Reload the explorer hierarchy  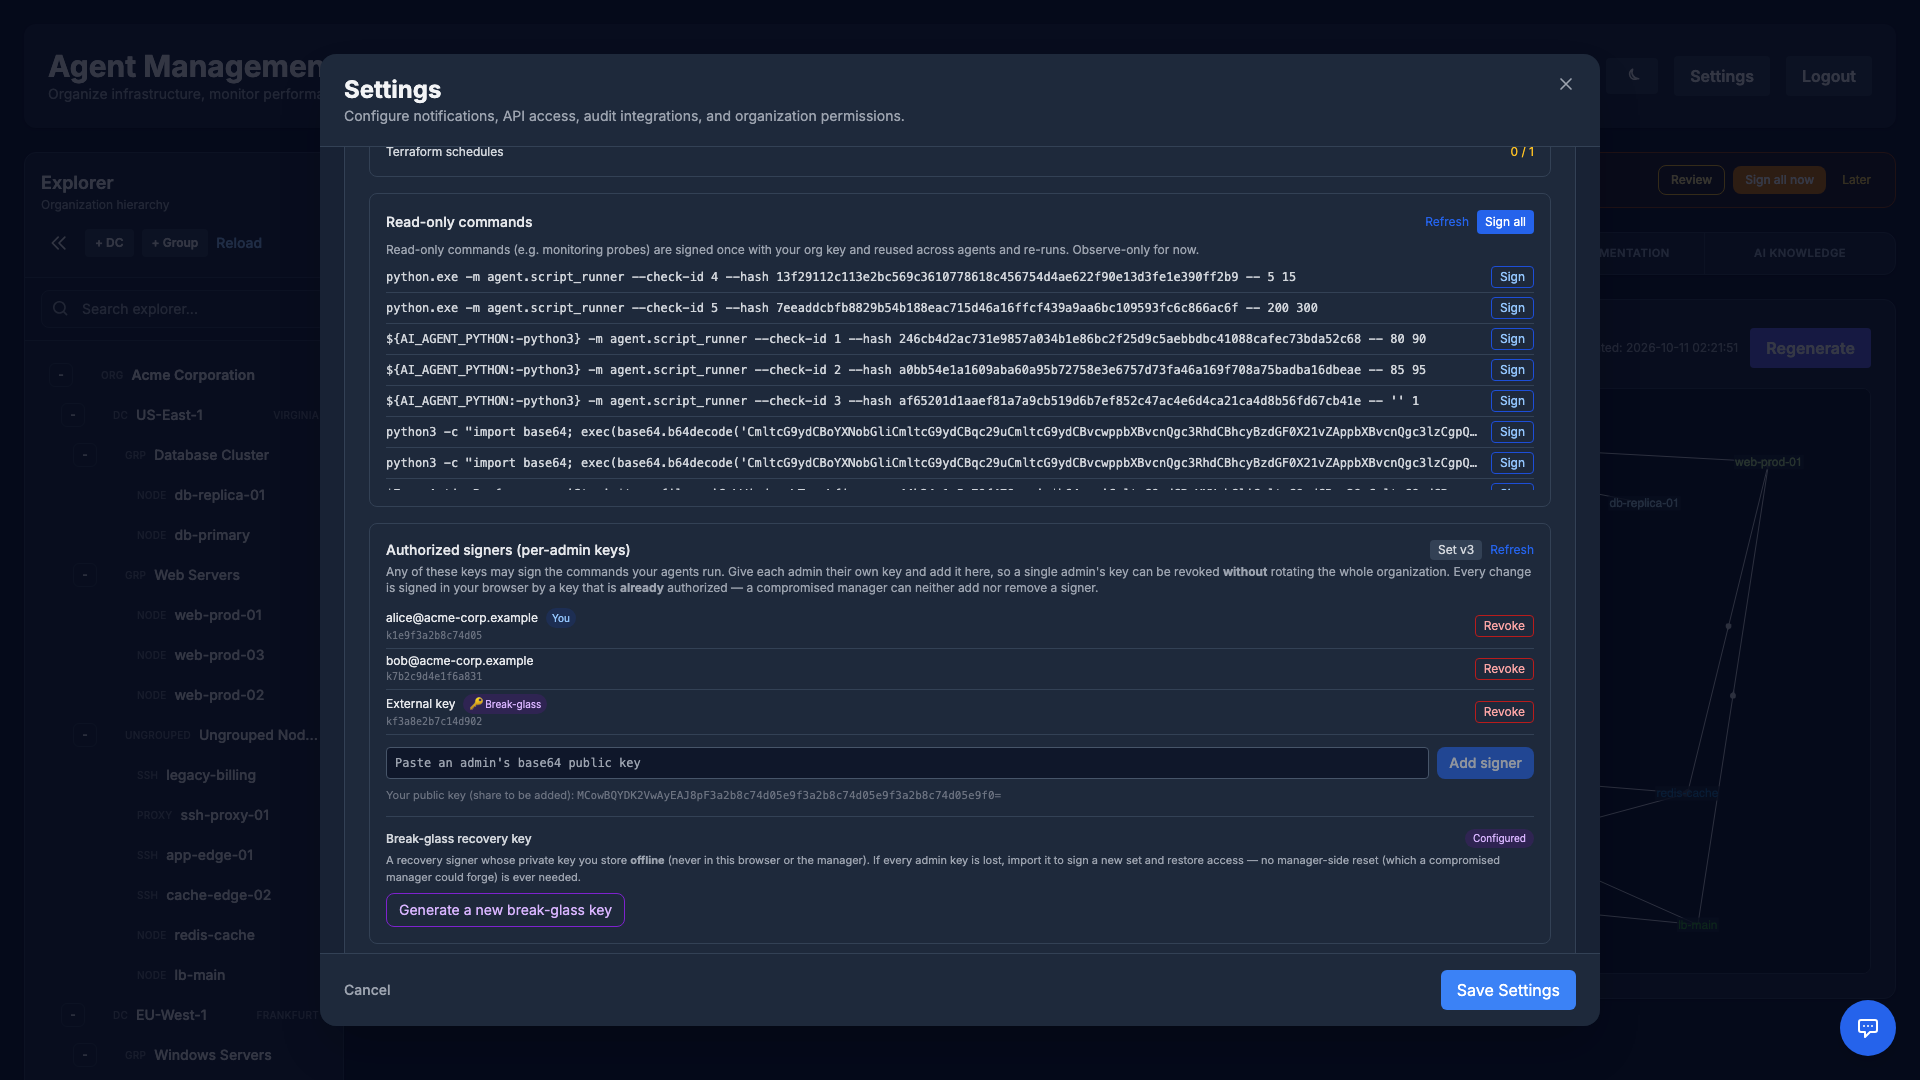239,243
